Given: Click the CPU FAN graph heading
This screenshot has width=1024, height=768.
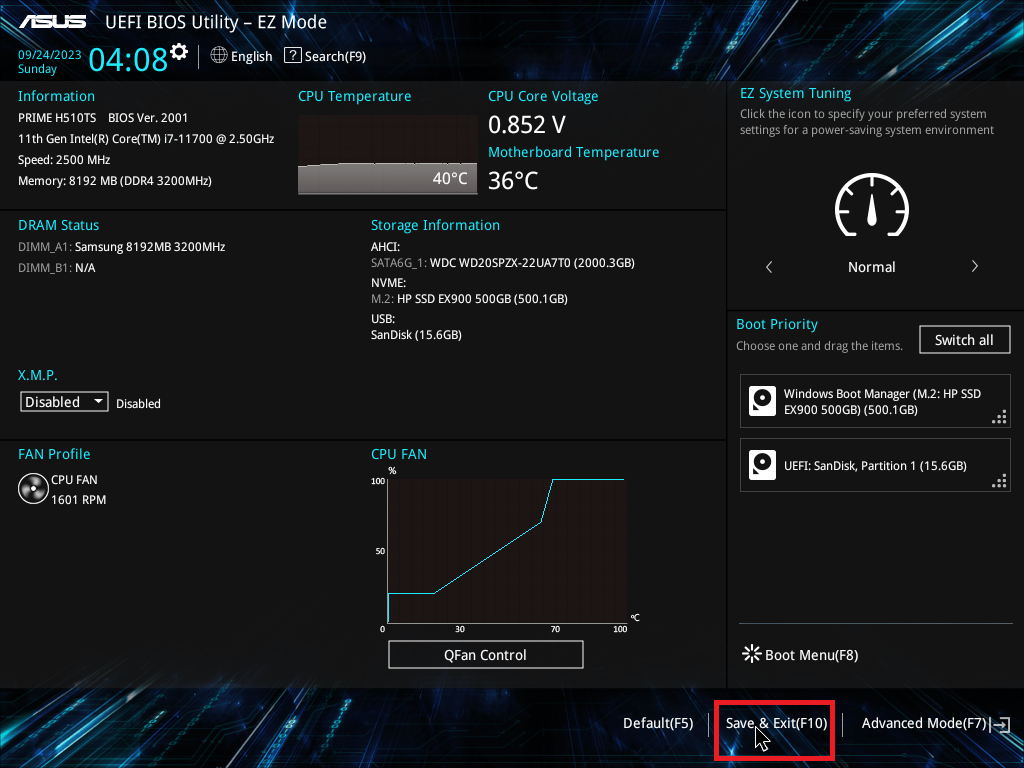Looking at the screenshot, I should 399,454.
